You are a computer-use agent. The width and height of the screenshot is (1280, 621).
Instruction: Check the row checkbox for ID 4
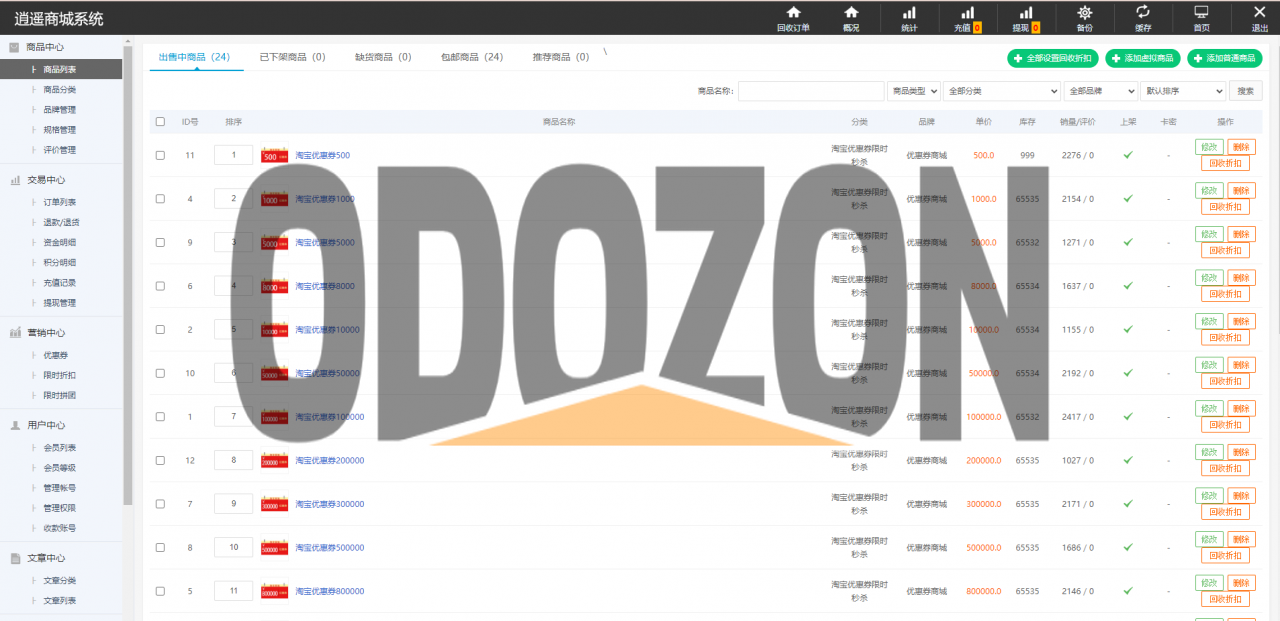[x=160, y=199]
